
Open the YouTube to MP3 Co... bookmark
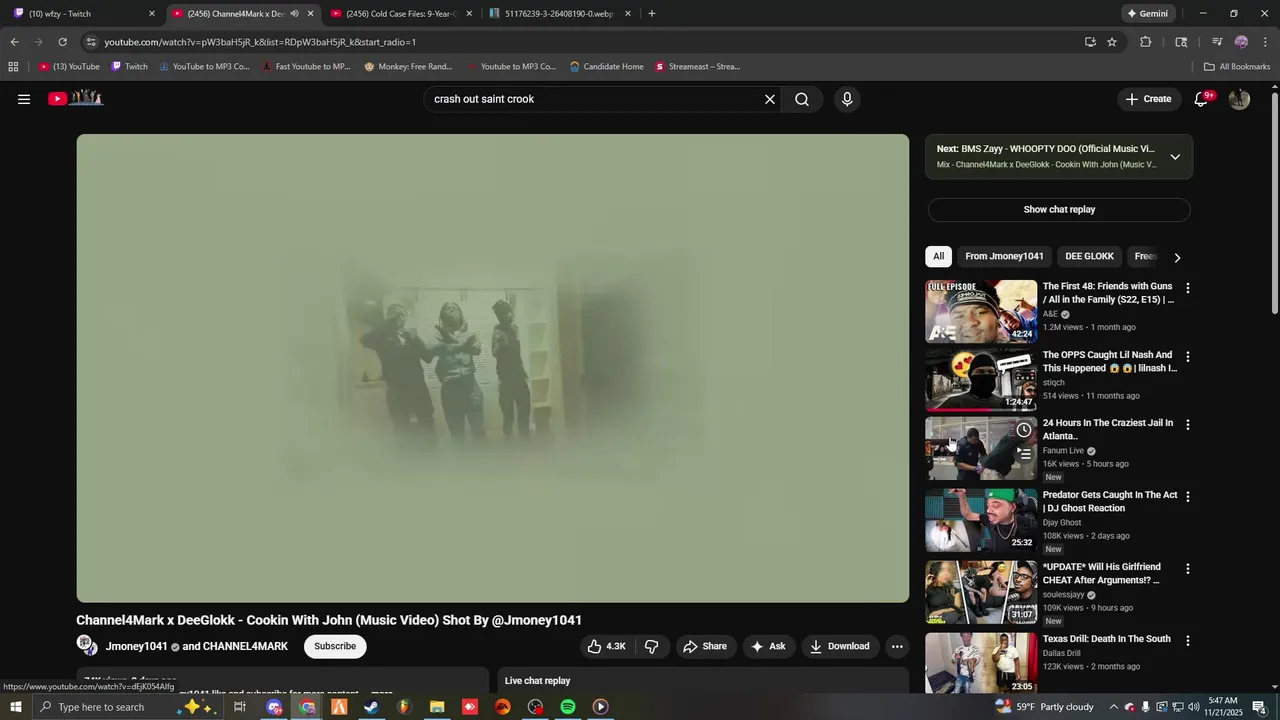(204, 67)
